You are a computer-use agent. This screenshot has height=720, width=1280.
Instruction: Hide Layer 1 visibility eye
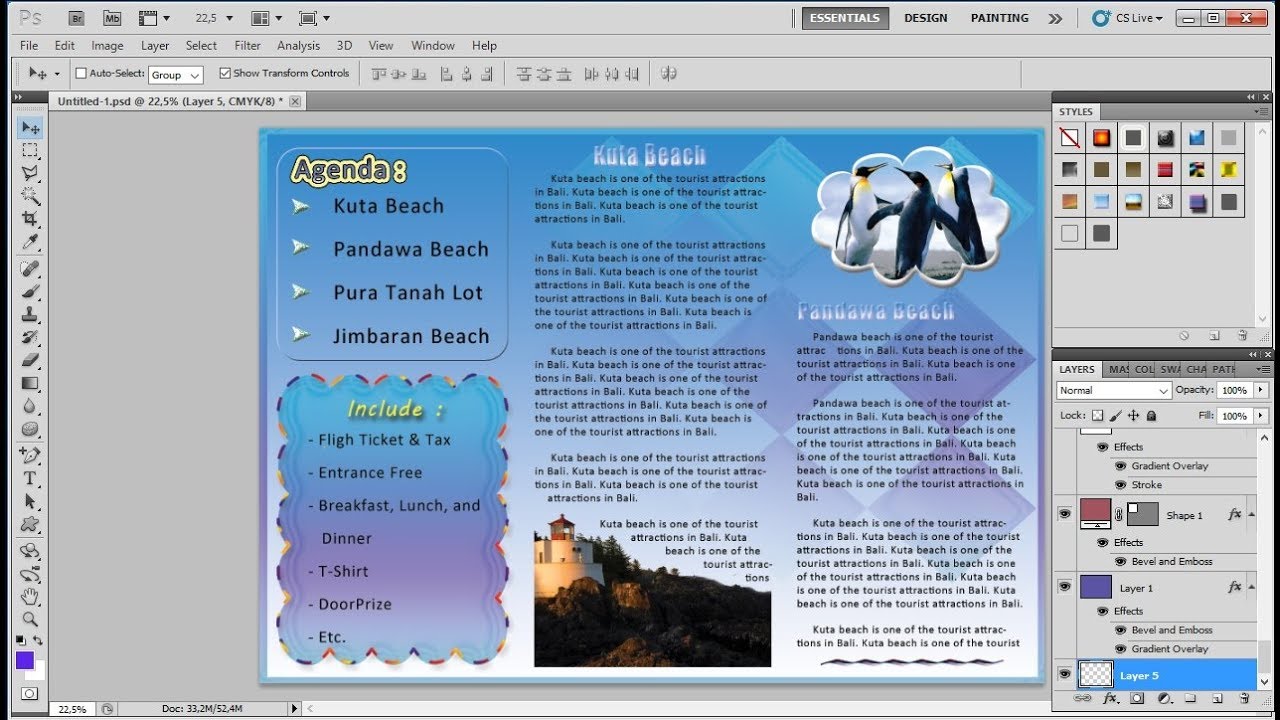(x=1064, y=587)
